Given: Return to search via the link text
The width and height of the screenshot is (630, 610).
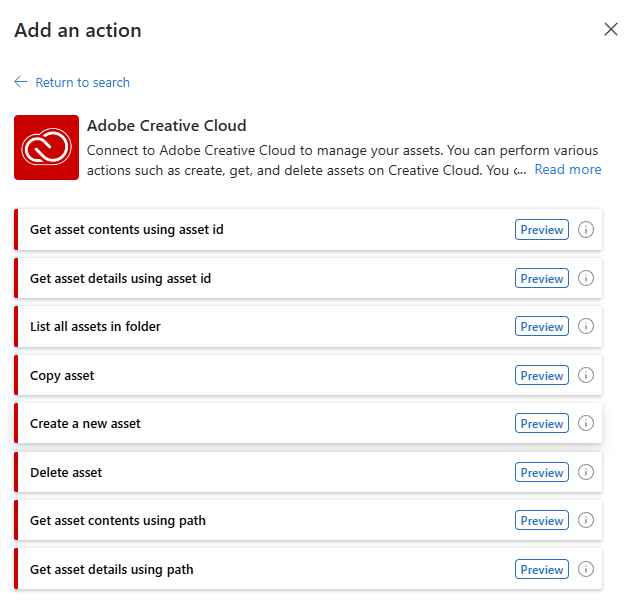Looking at the screenshot, I should click(x=82, y=82).
